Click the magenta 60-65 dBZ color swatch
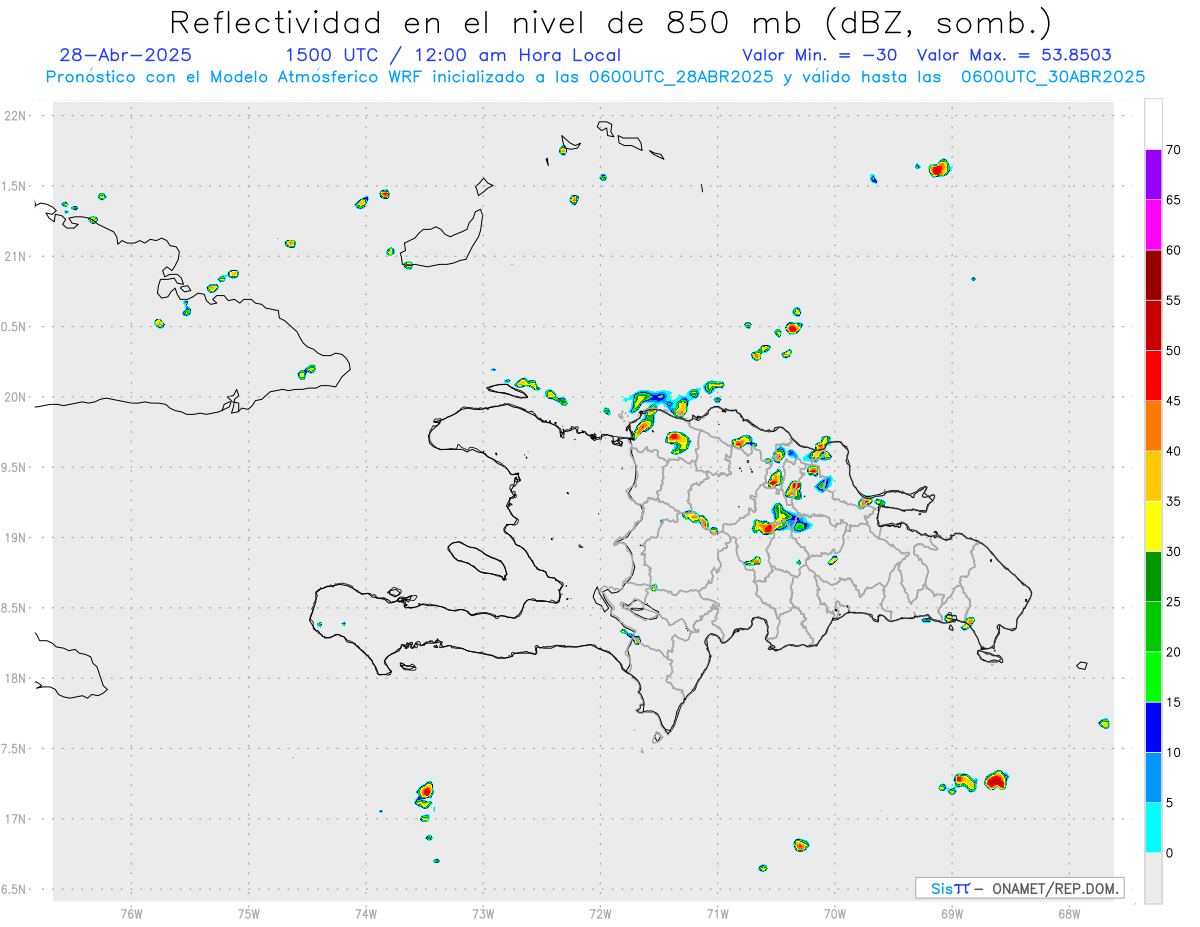Image resolution: width=1200 pixels, height=927 pixels. pos(1153,225)
